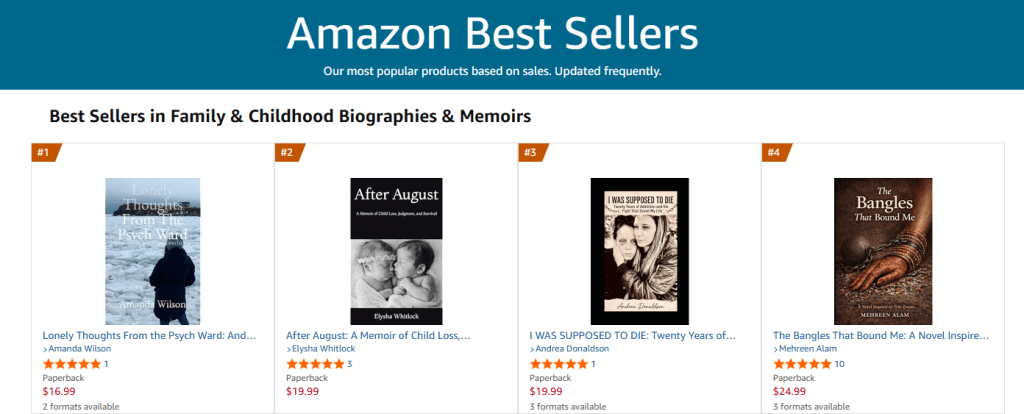This screenshot has height=414, width=1024.
Task: Click After August: A Memoir title link
Action: pyautogui.click(x=378, y=335)
